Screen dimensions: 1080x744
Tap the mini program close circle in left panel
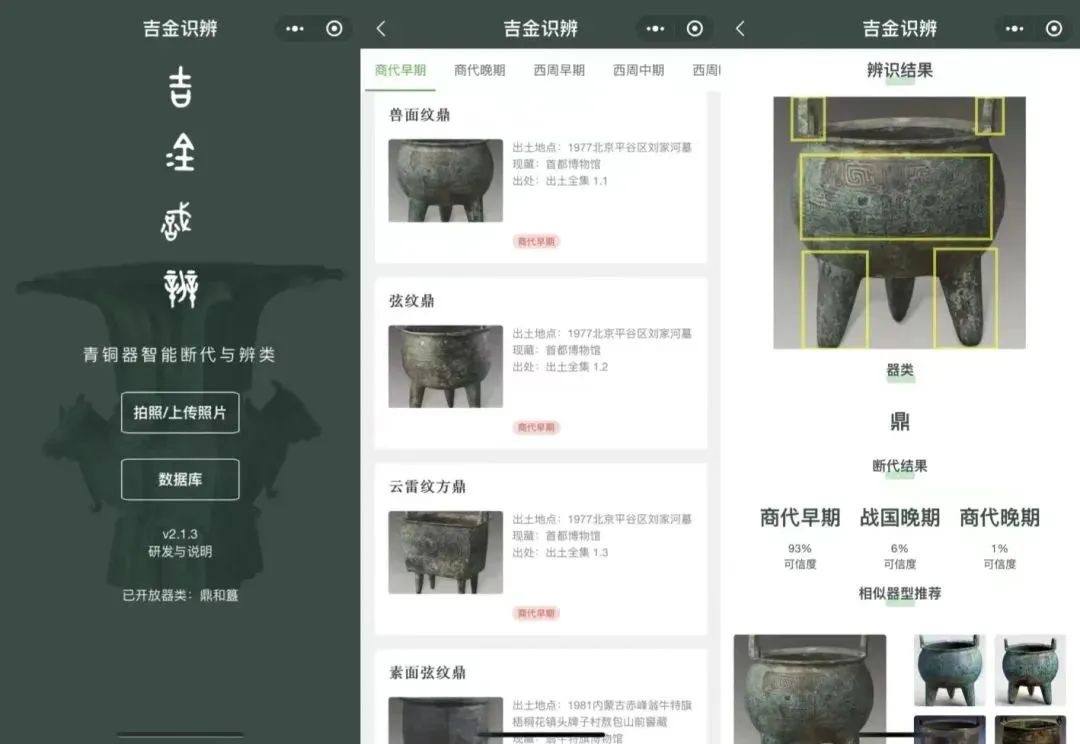(334, 29)
